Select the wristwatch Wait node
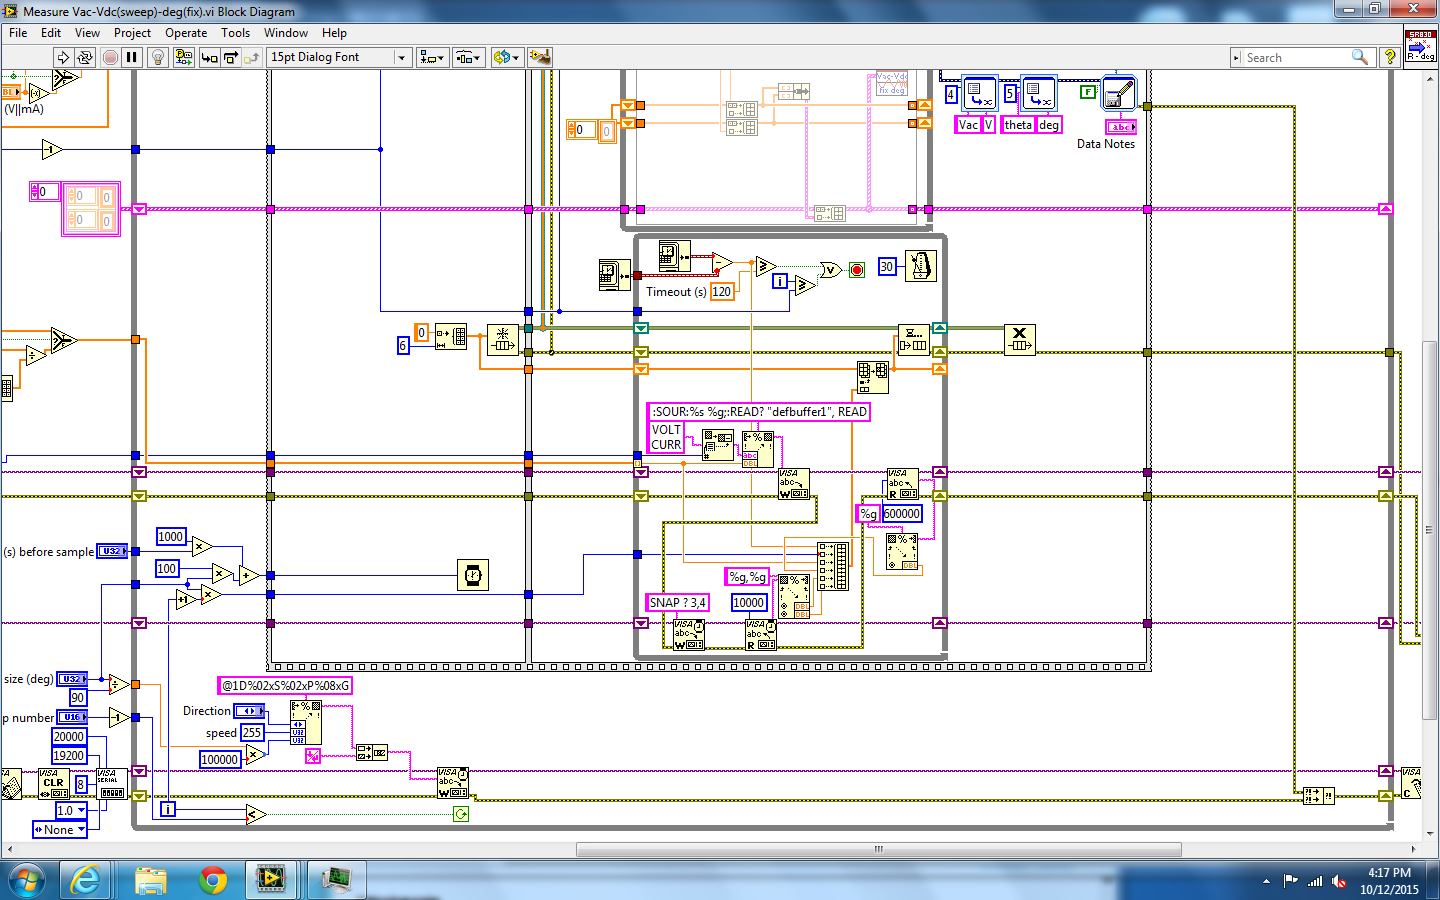1440x900 pixels. (x=473, y=575)
